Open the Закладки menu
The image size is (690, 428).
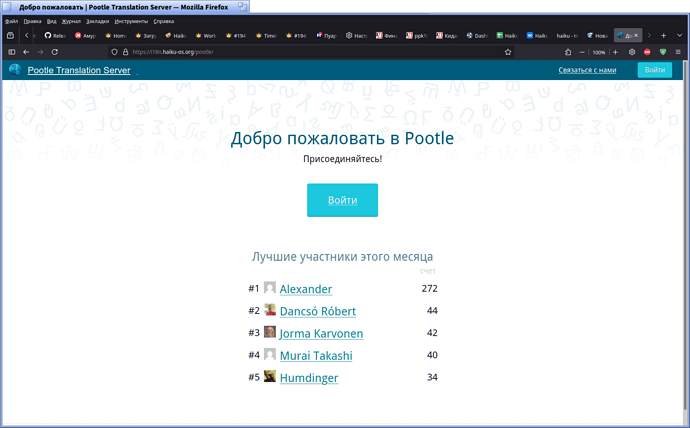coord(97,20)
